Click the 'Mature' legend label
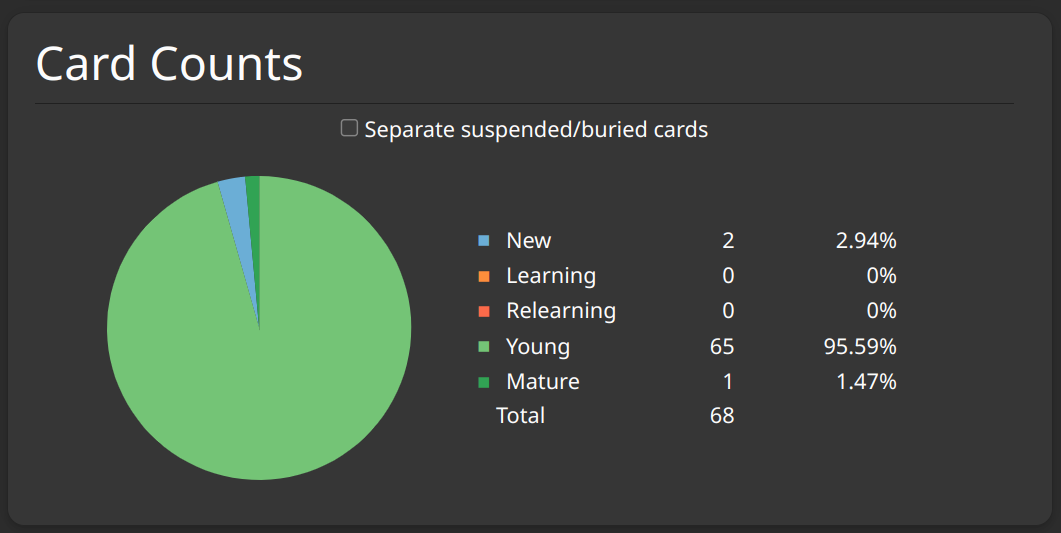 pos(542,382)
